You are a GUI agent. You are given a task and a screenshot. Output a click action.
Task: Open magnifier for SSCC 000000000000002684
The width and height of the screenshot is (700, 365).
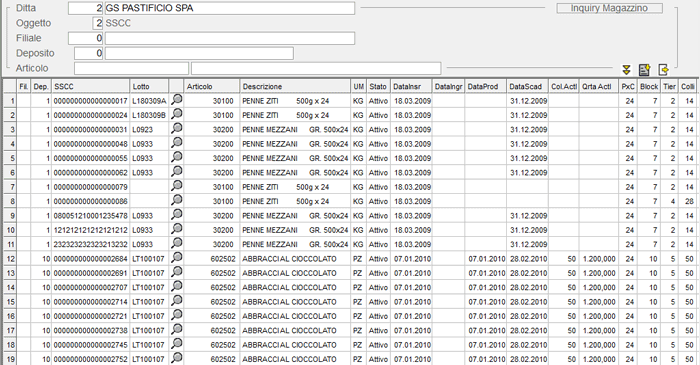coord(177,258)
